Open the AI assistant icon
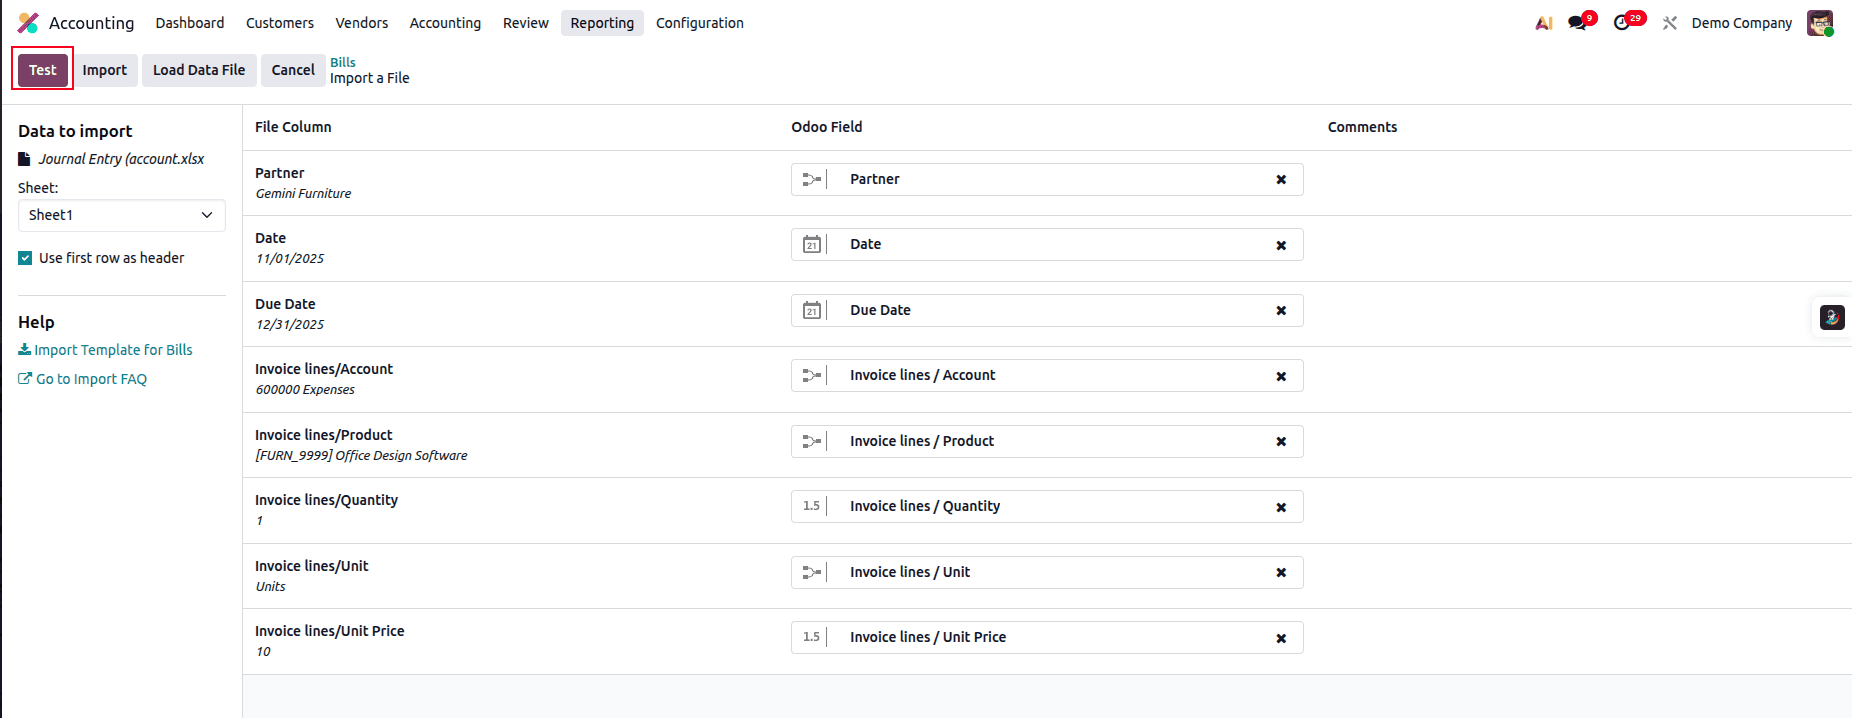Screen dimensions: 1852x718 (1544, 23)
